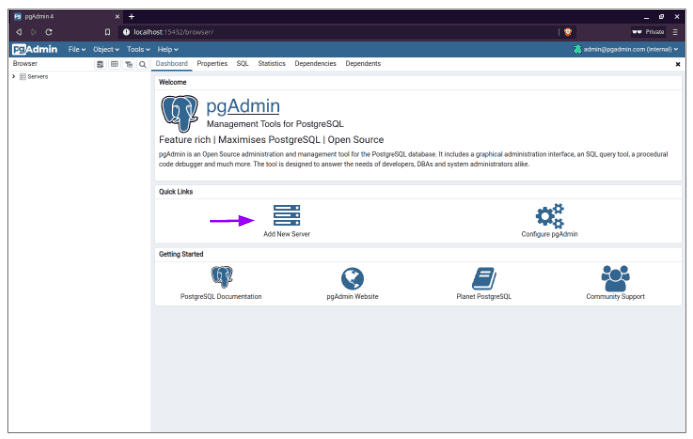Open the browser hamburger menu
This screenshot has width=693, height=439.
(x=675, y=32)
